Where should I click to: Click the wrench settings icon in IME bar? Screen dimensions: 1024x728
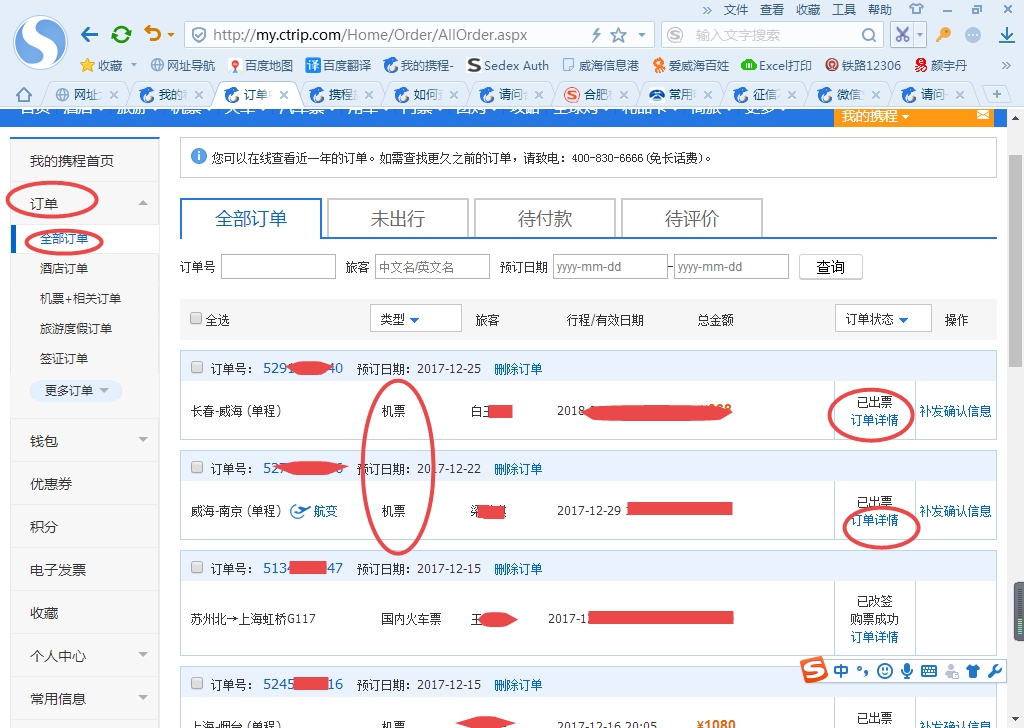tap(995, 671)
